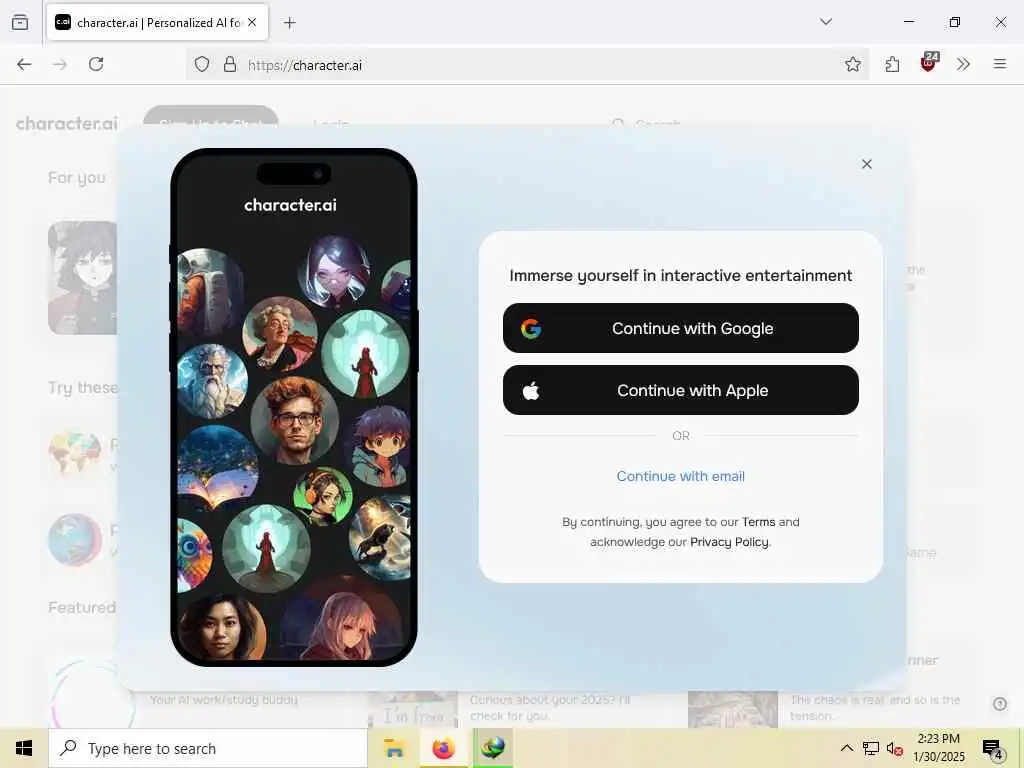Image resolution: width=1024 pixels, height=768 pixels.
Task: Open the list all tabs dropdown
Action: pos(826,22)
